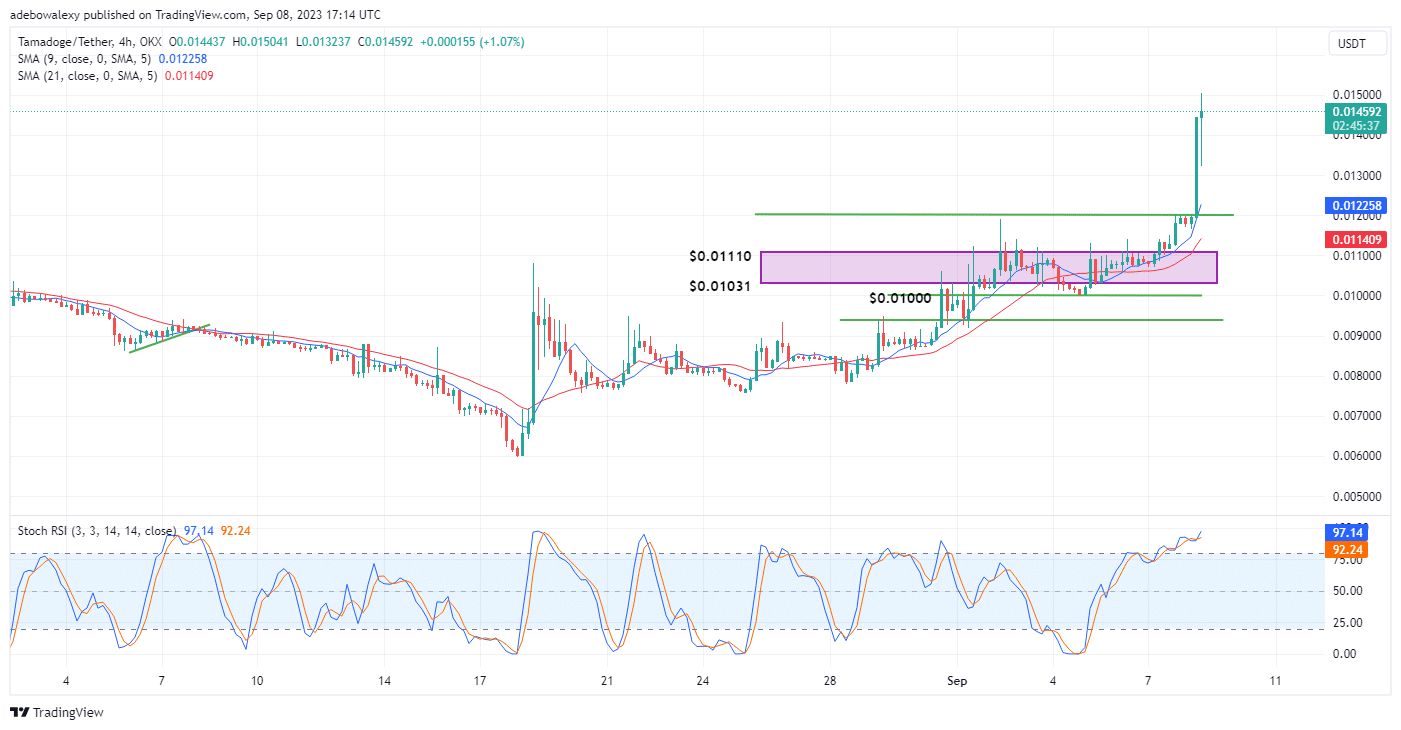Screen dimensions: 1401x730
Task: Click the Sep label on time axis
Action: tap(958, 681)
